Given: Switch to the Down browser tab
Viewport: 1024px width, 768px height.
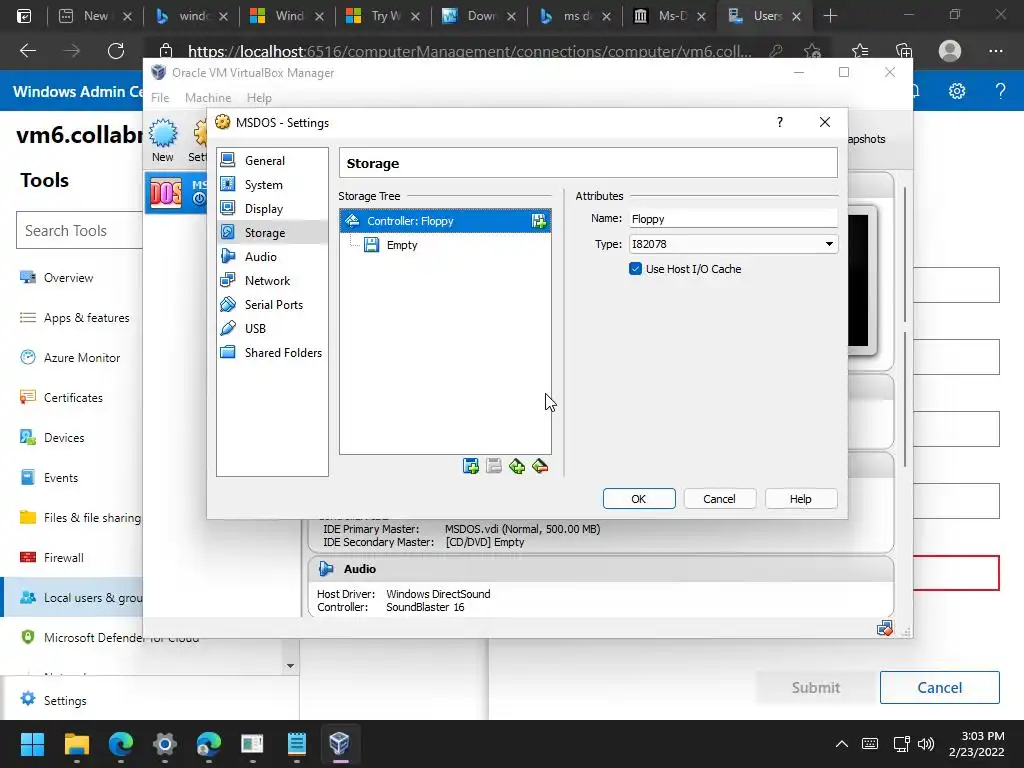Looking at the screenshot, I should pos(478,16).
